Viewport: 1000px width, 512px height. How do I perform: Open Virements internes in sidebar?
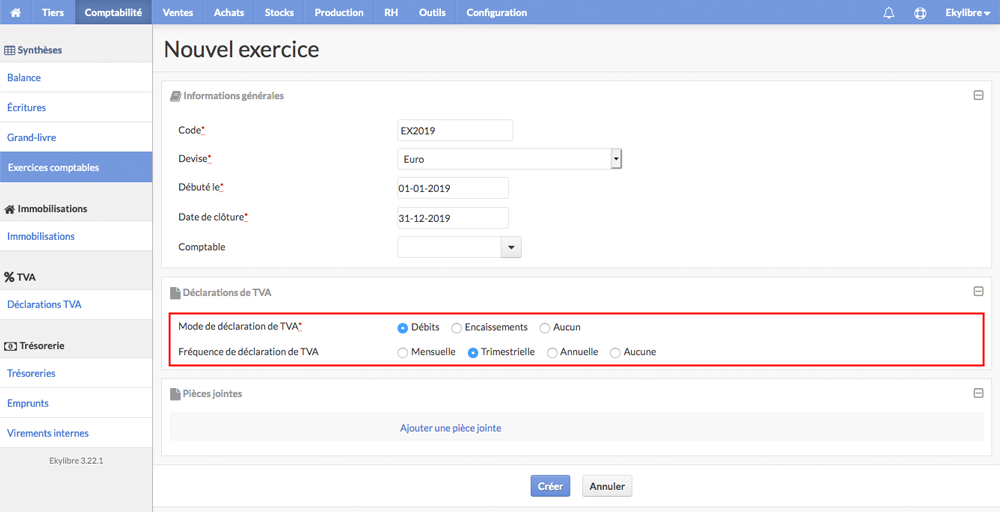(x=76, y=433)
